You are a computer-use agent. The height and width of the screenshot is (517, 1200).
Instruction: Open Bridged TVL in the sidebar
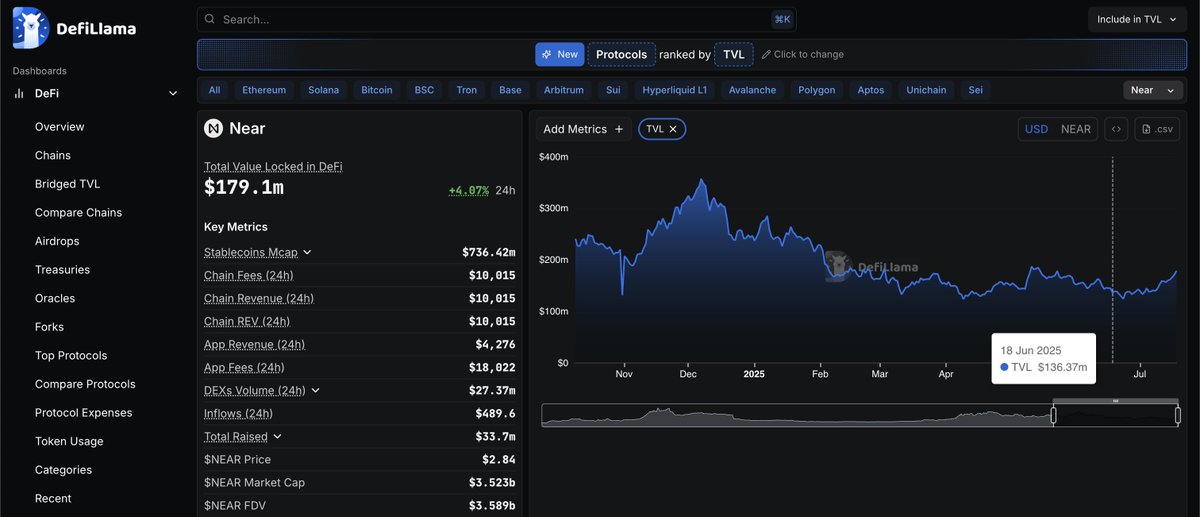point(67,184)
